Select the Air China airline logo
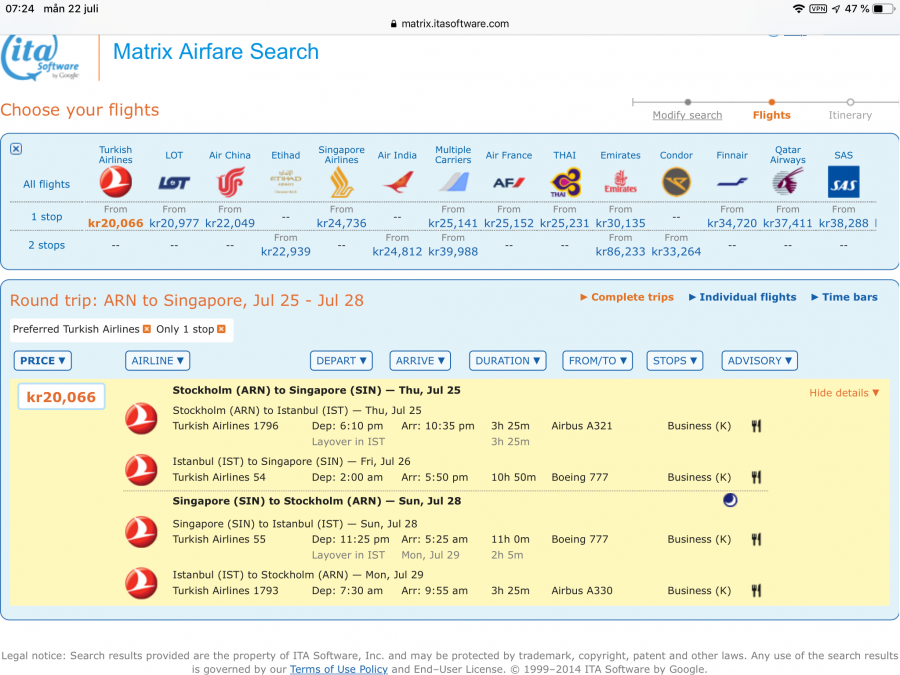 [230, 182]
